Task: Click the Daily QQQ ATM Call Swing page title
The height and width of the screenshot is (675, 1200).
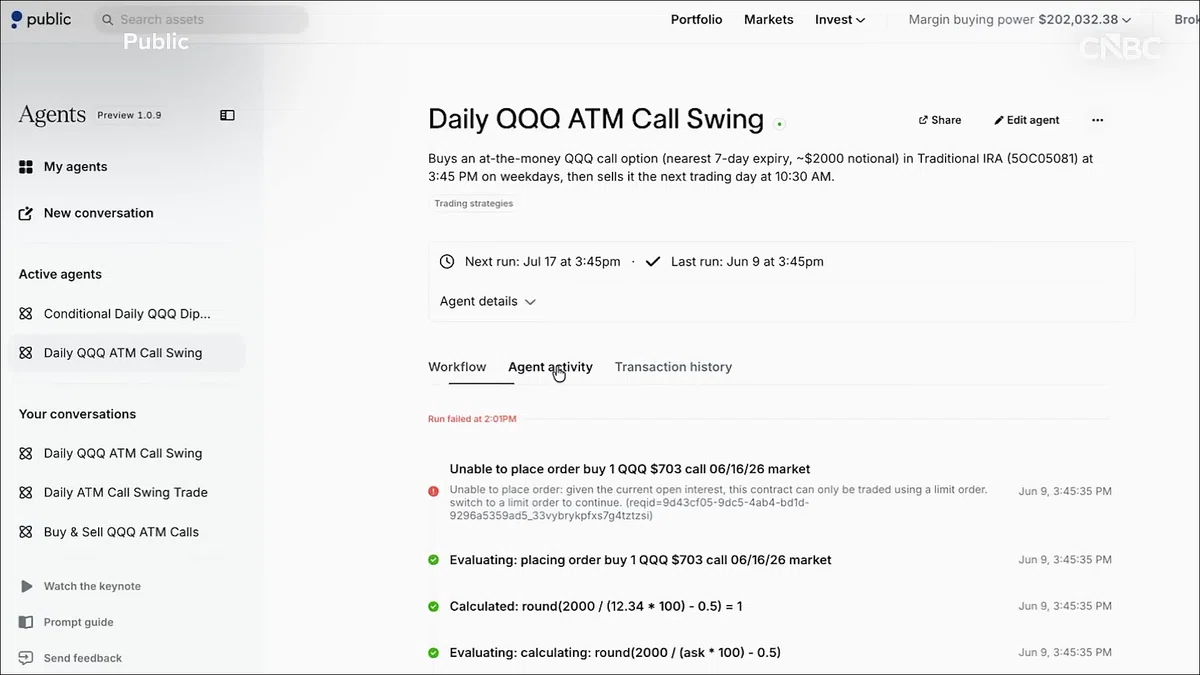Action: click(x=596, y=119)
